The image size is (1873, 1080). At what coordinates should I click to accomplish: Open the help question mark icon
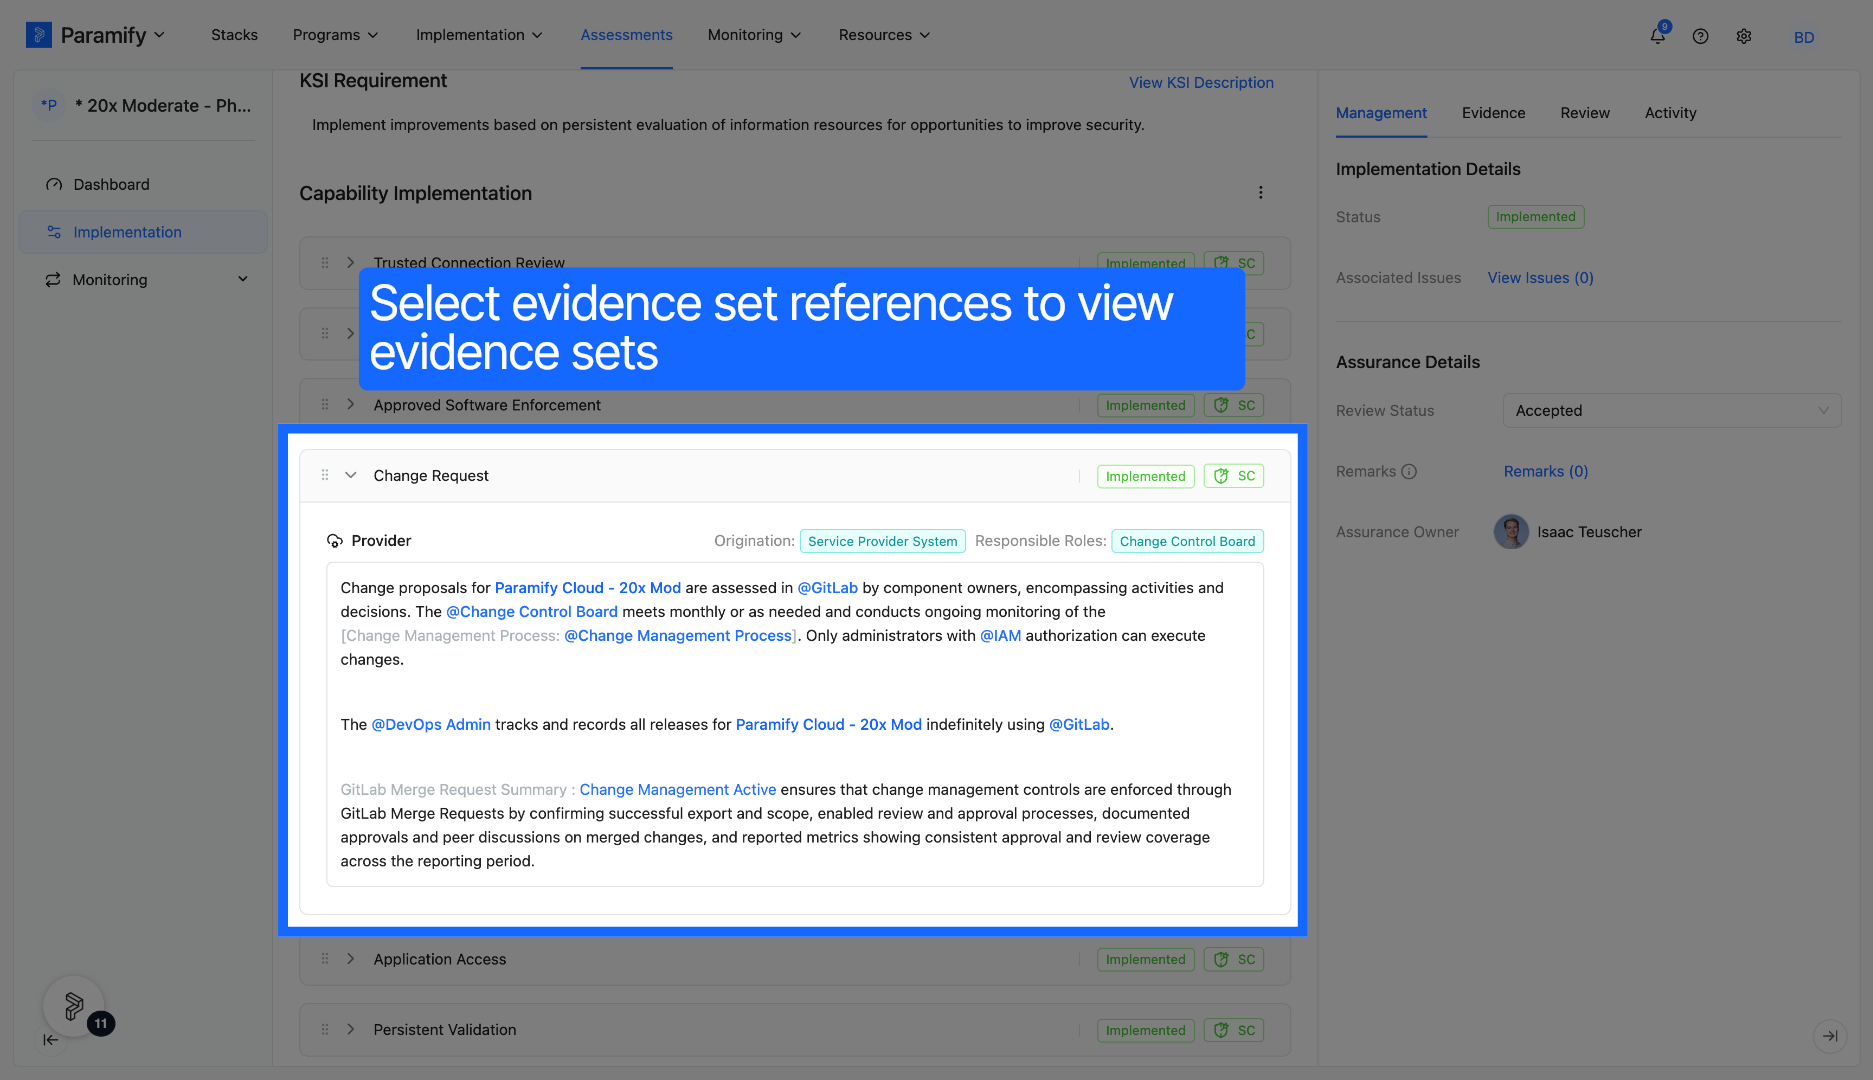click(x=1700, y=36)
